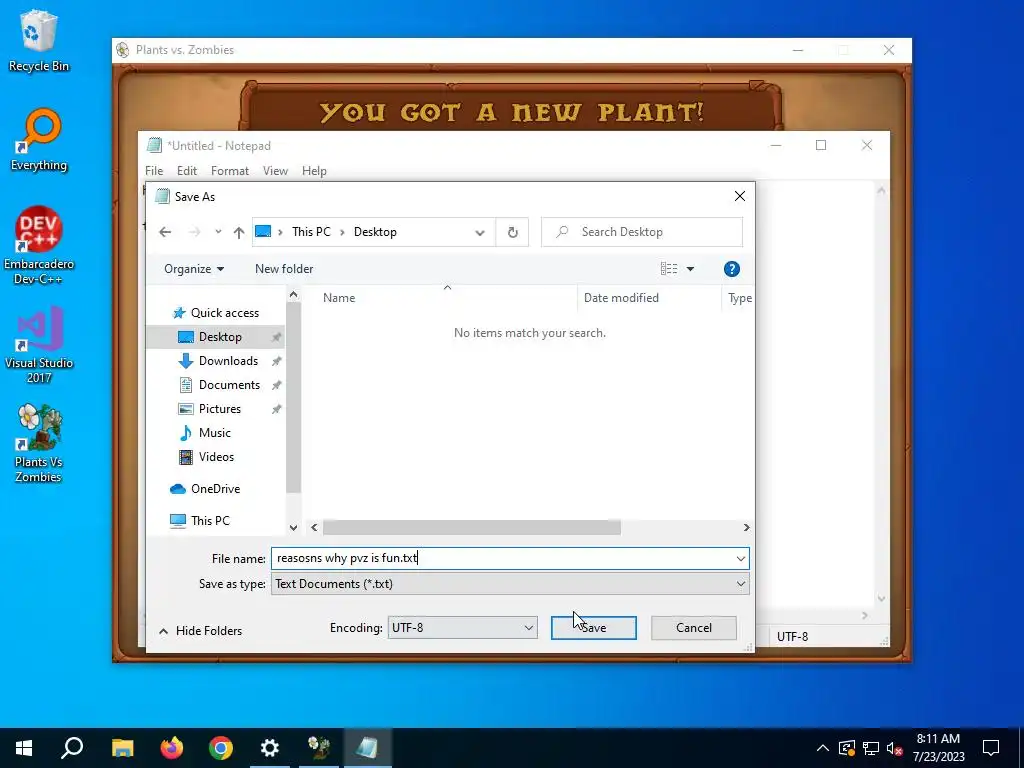This screenshot has height=768, width=1024.
Task: Launch Firefox from the taskbar
Action: point(172,748)
